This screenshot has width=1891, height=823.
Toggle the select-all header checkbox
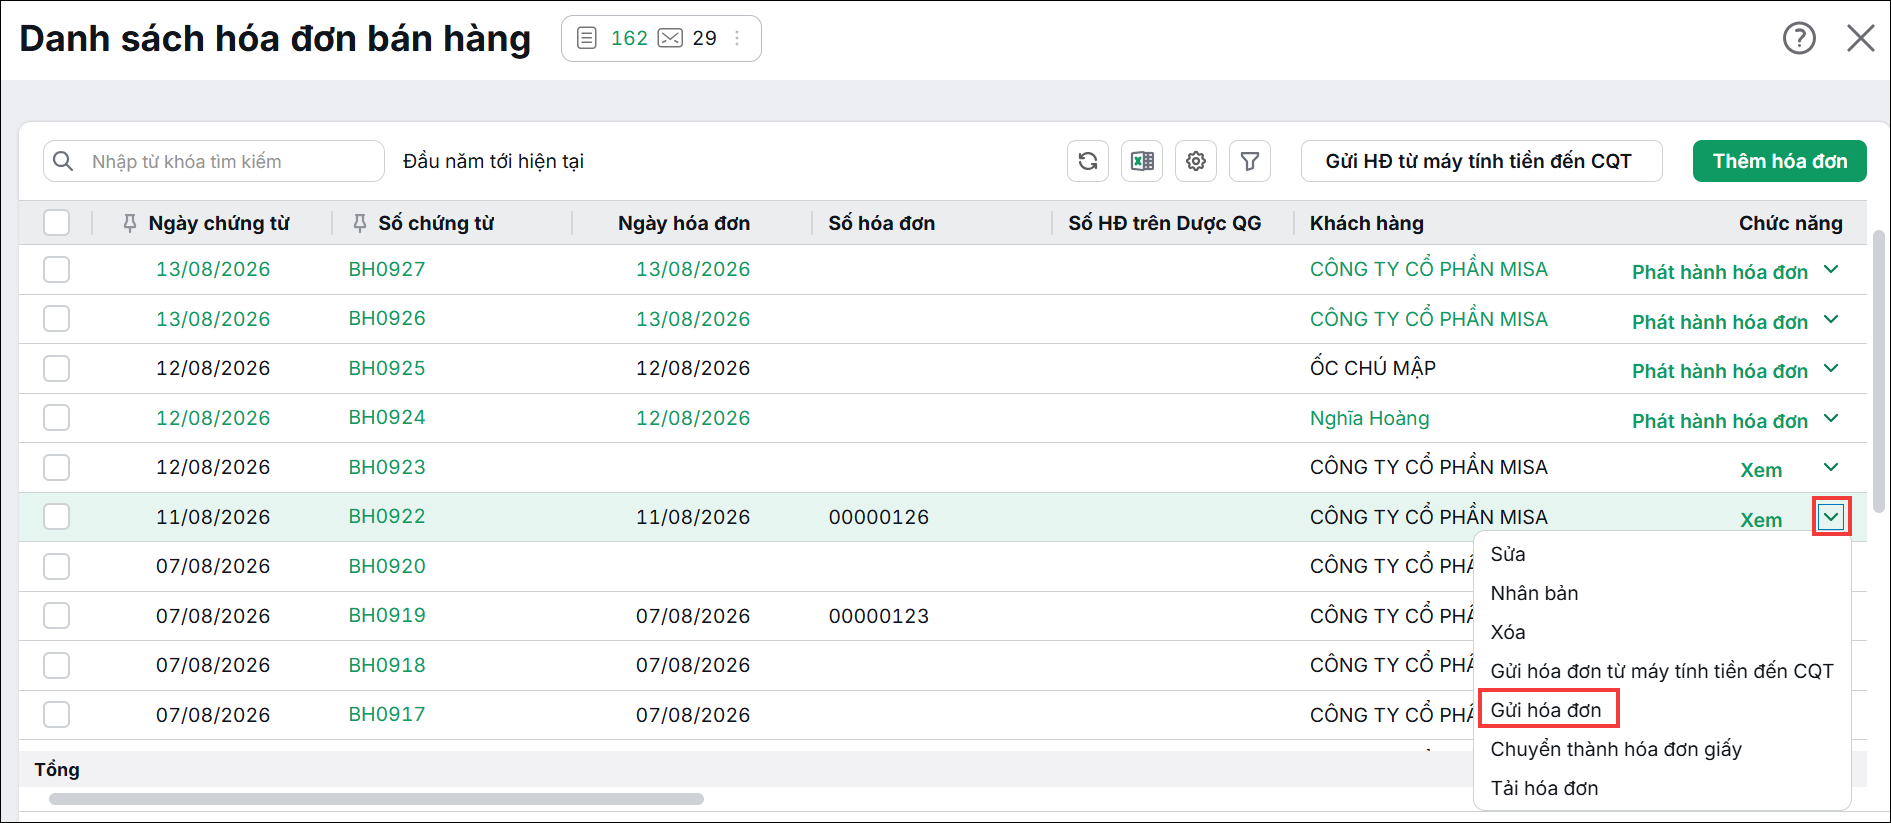(57, 222)
